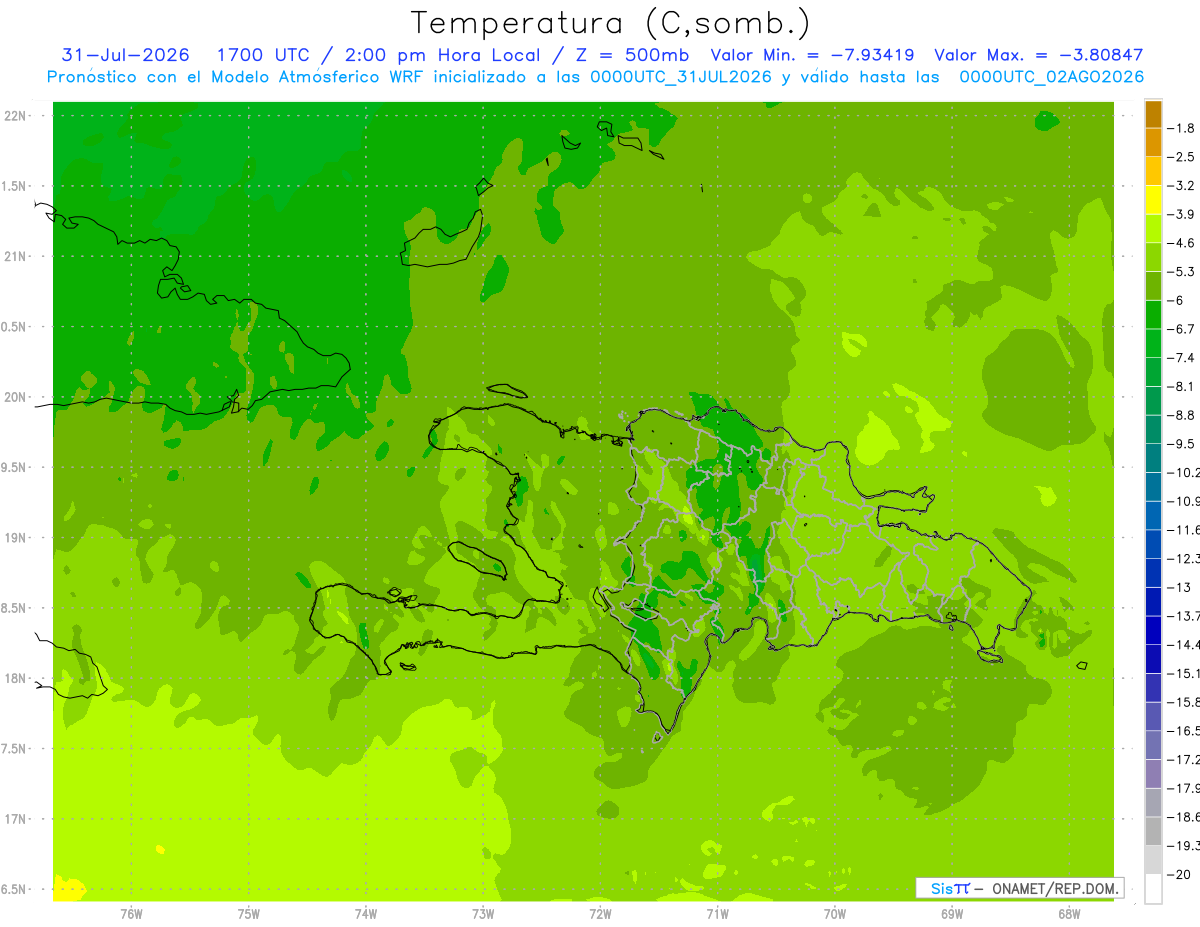The image size is (1200, 927).
Task: Click the "-20" colorbar value
Action: coord(1181,874)
